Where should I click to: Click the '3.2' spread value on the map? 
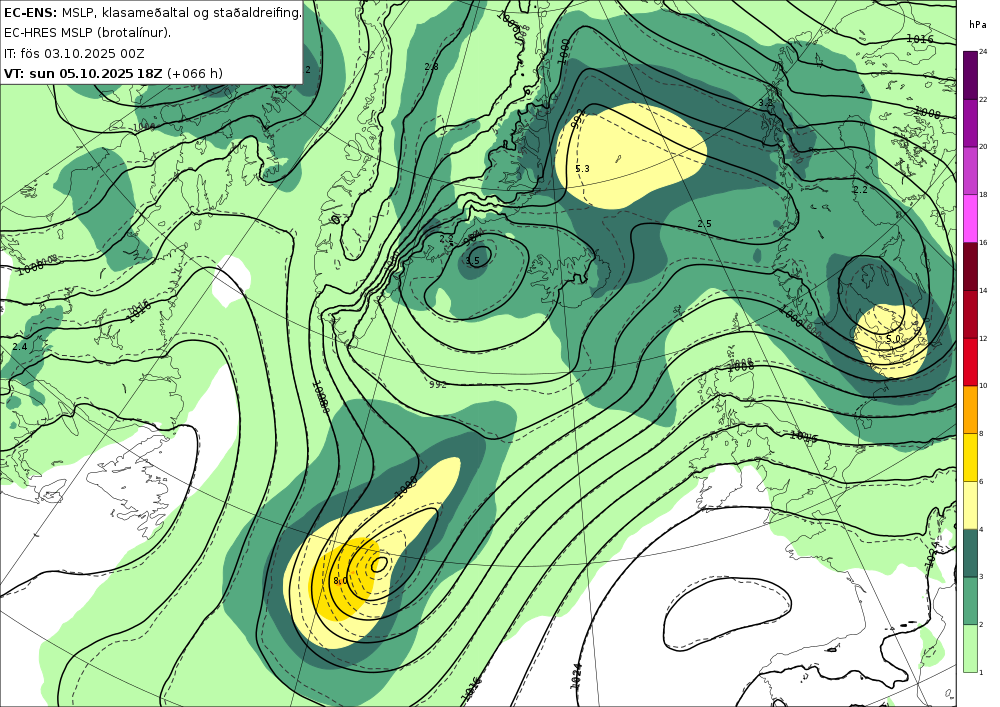765,103
